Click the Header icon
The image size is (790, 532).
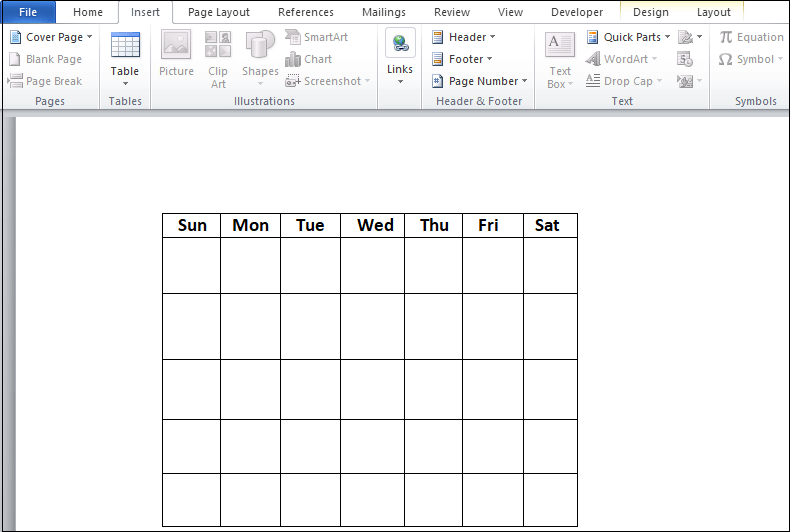pos(438,37)
